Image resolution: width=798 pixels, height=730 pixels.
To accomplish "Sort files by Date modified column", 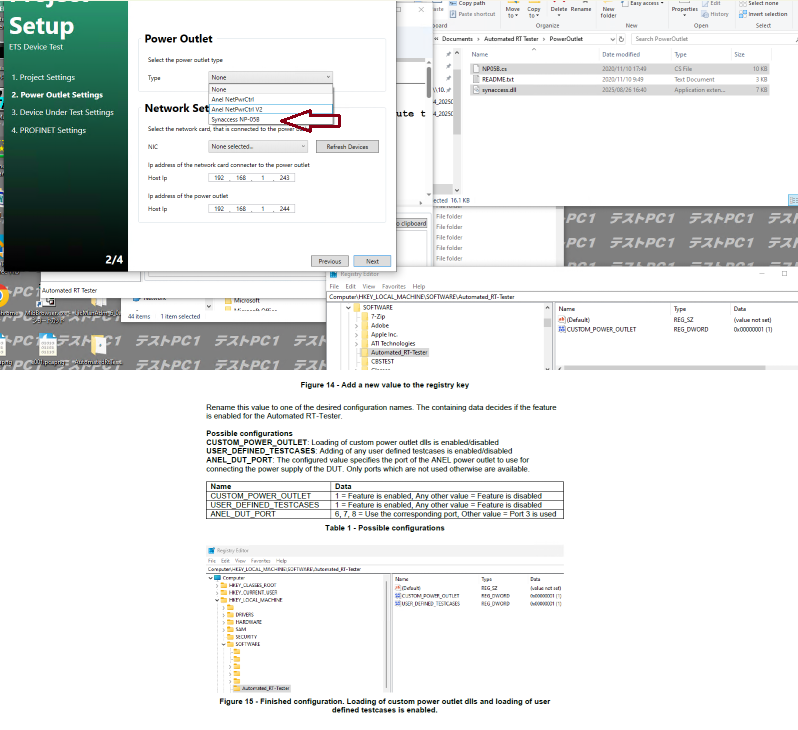I will pos(621,54).
